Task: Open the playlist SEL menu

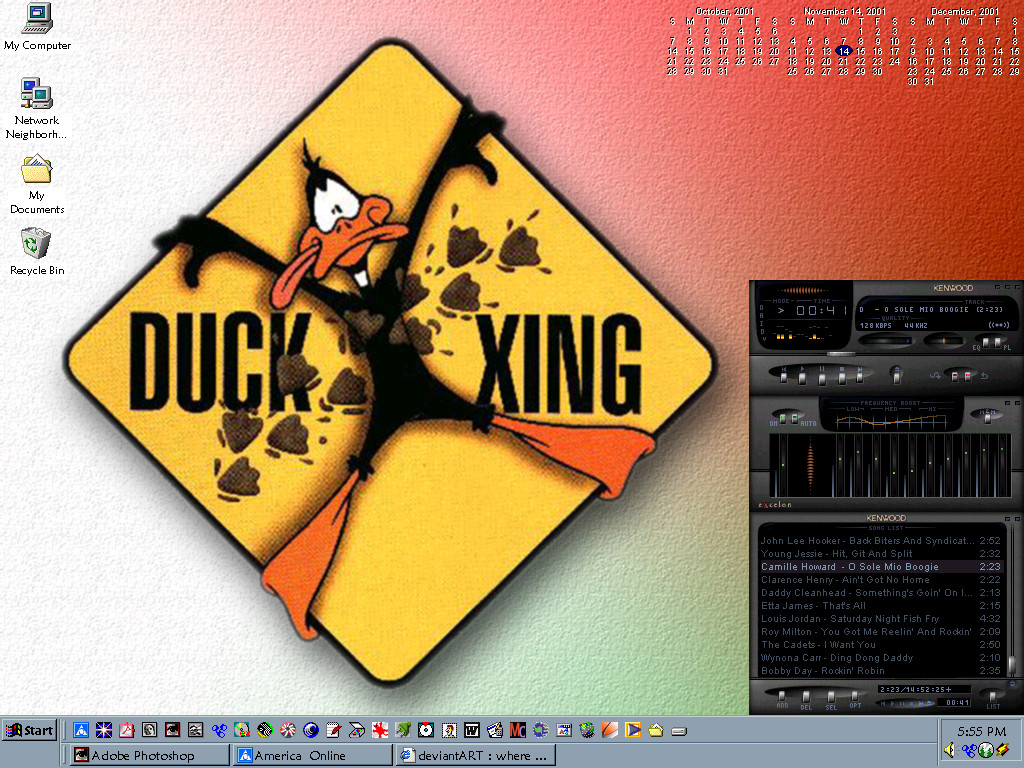Action: (831, 697)
